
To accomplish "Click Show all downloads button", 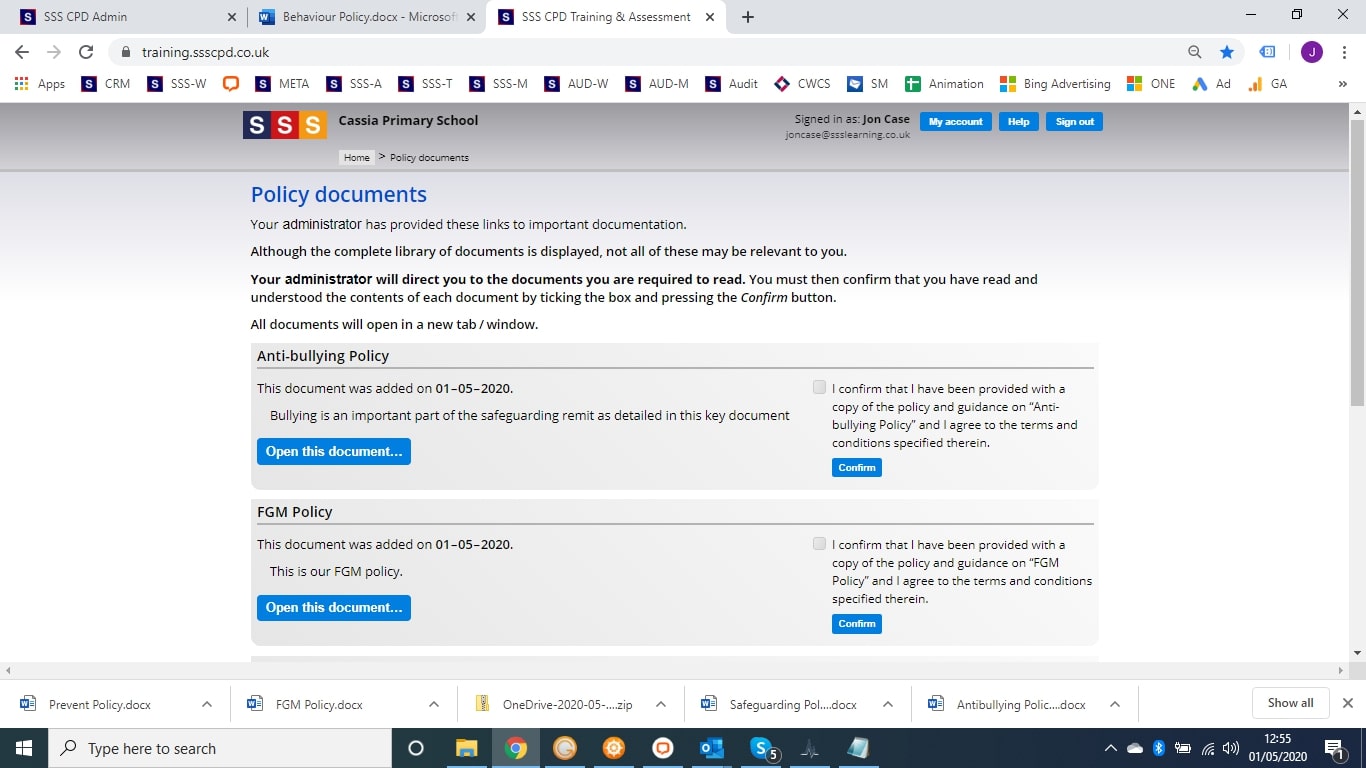I will click(1290, 703).
